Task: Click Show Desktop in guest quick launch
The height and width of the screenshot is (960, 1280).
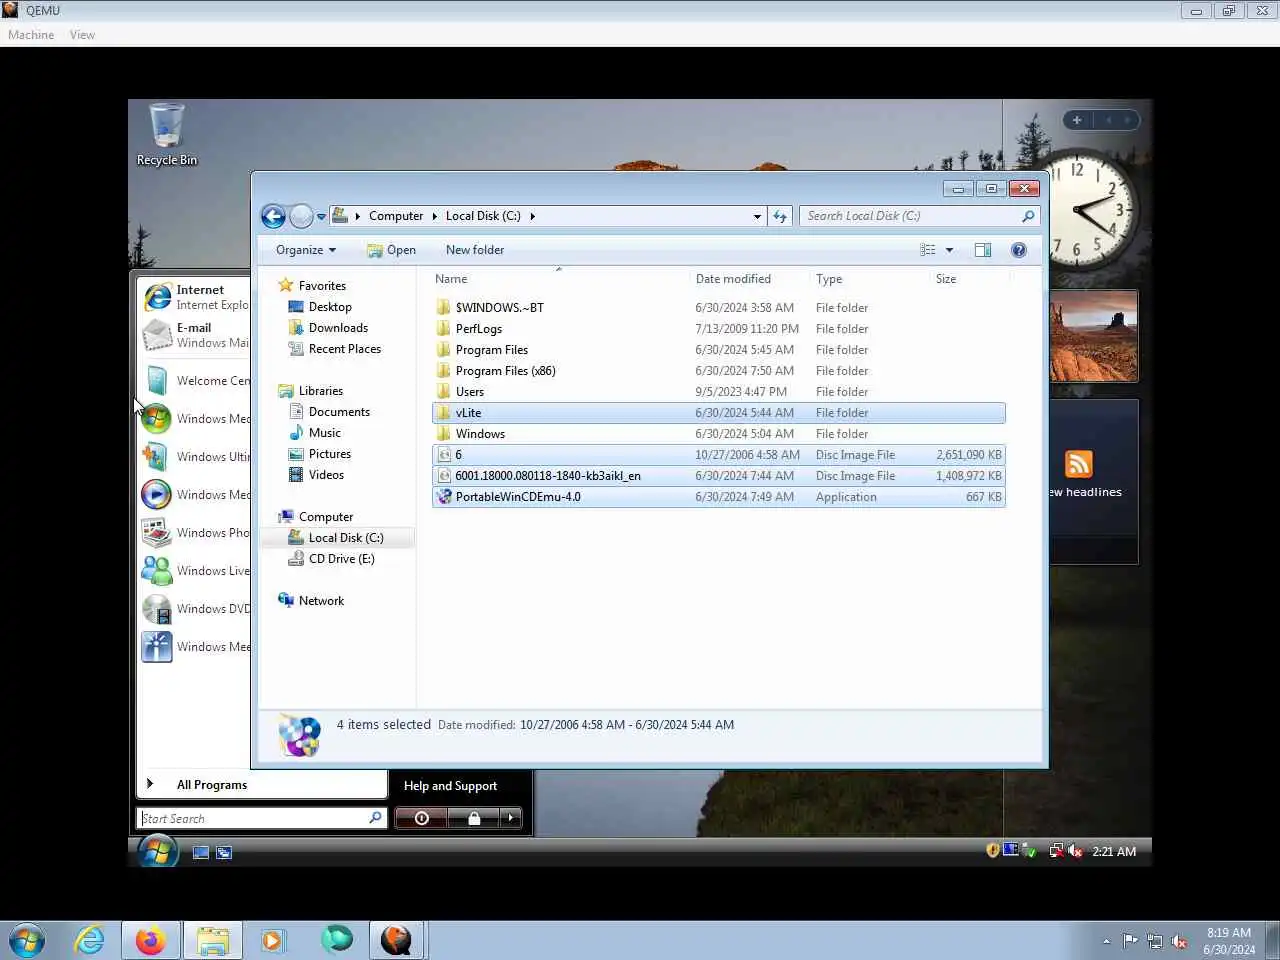Action: click(x=201, y=853)
